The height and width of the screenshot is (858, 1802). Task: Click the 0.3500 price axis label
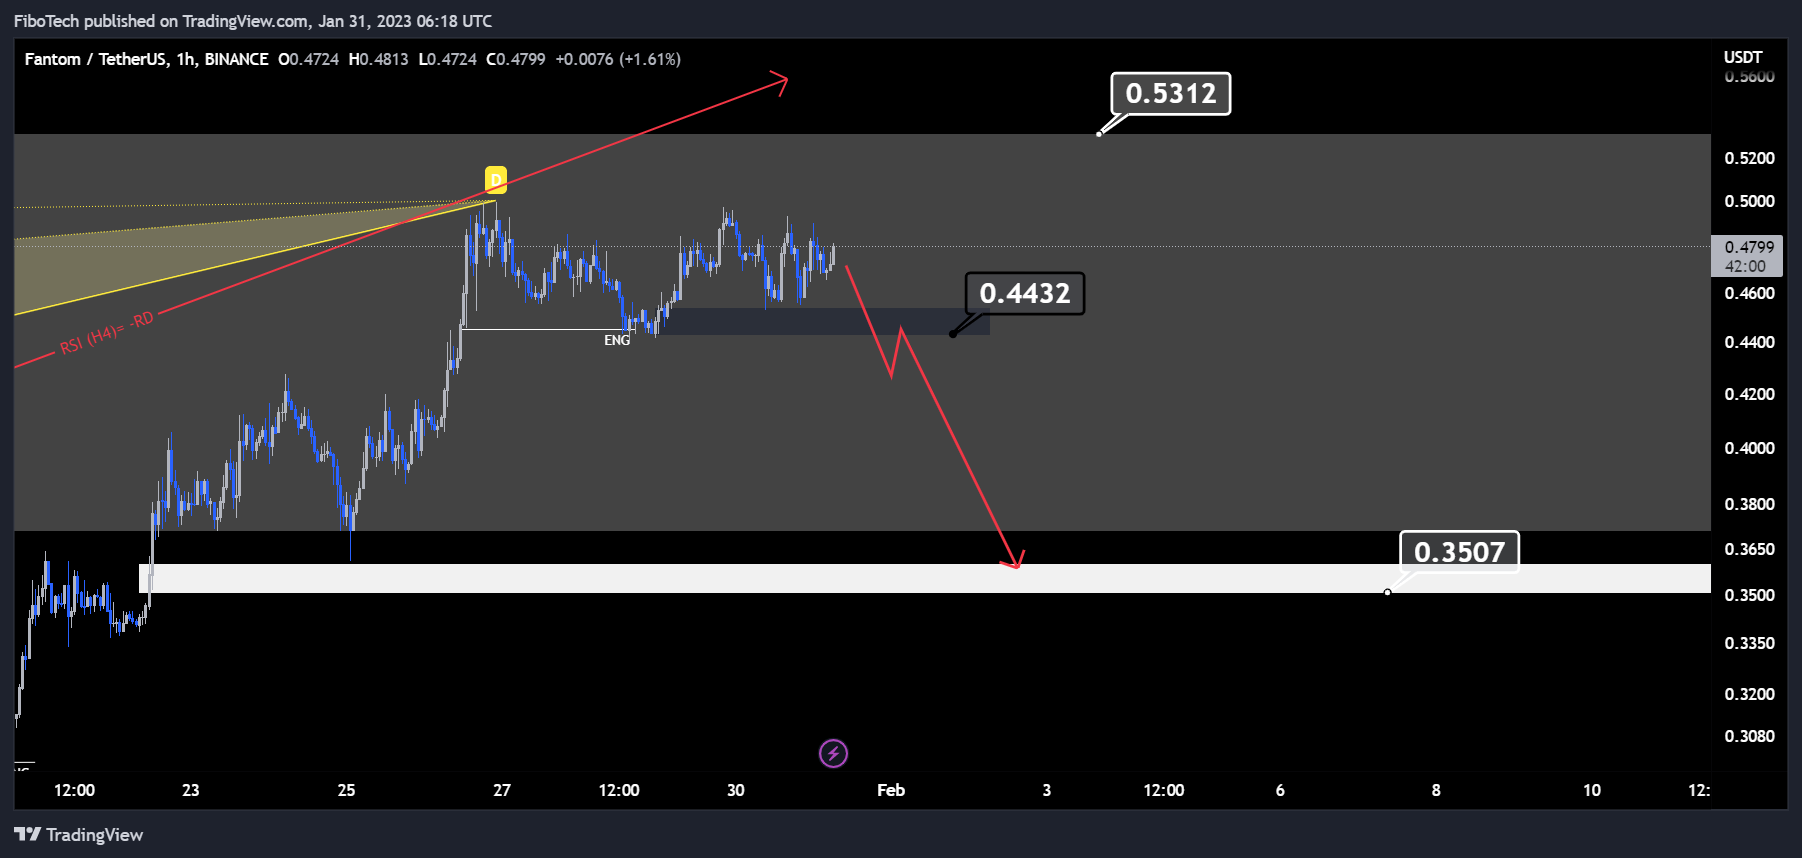pos(1749,595)
